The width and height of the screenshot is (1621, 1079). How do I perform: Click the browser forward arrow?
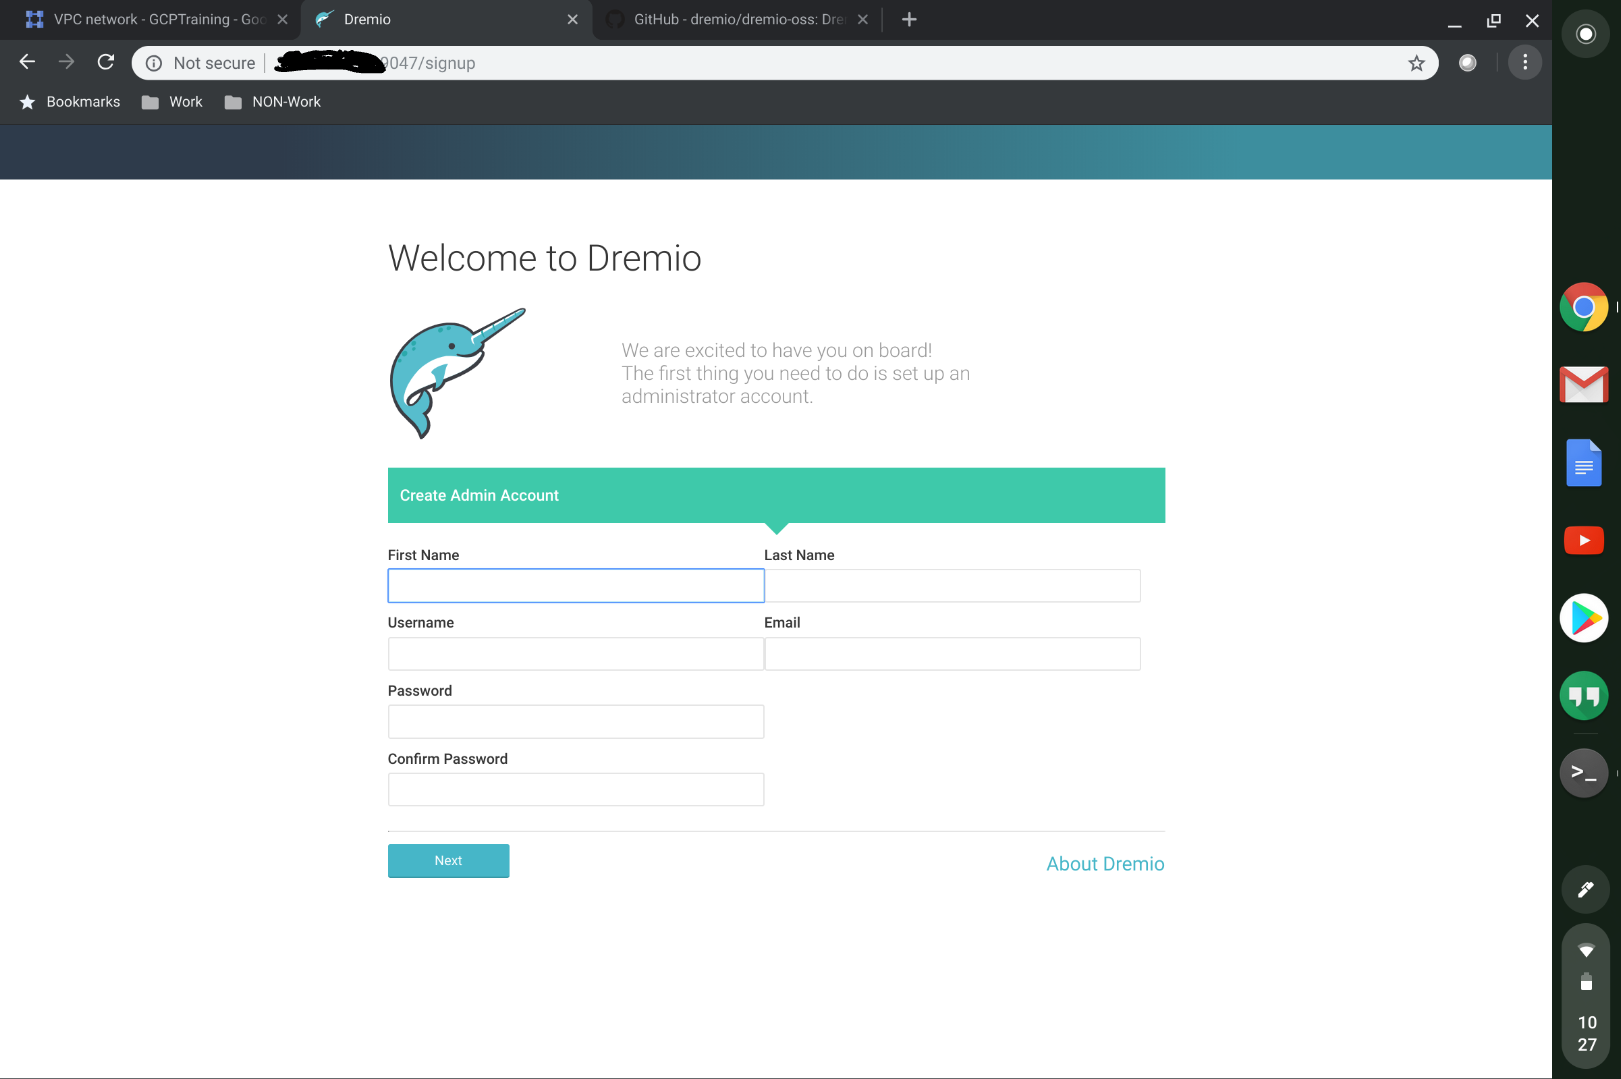[x=66, y=62]
